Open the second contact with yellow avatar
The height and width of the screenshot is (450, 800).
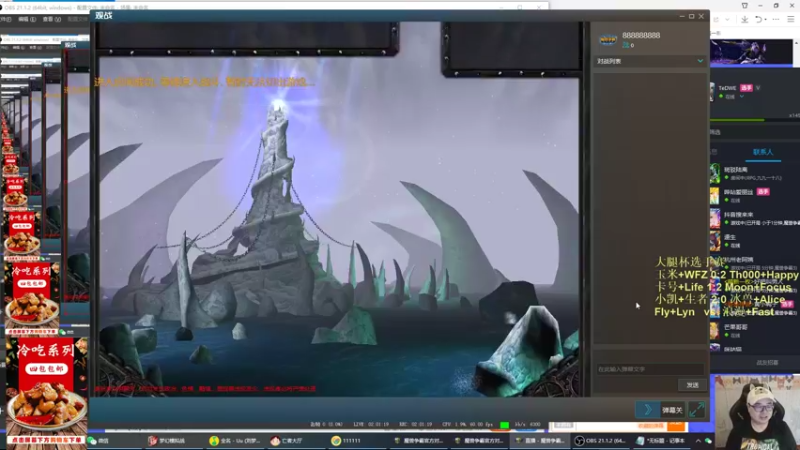tap(715, 196)
